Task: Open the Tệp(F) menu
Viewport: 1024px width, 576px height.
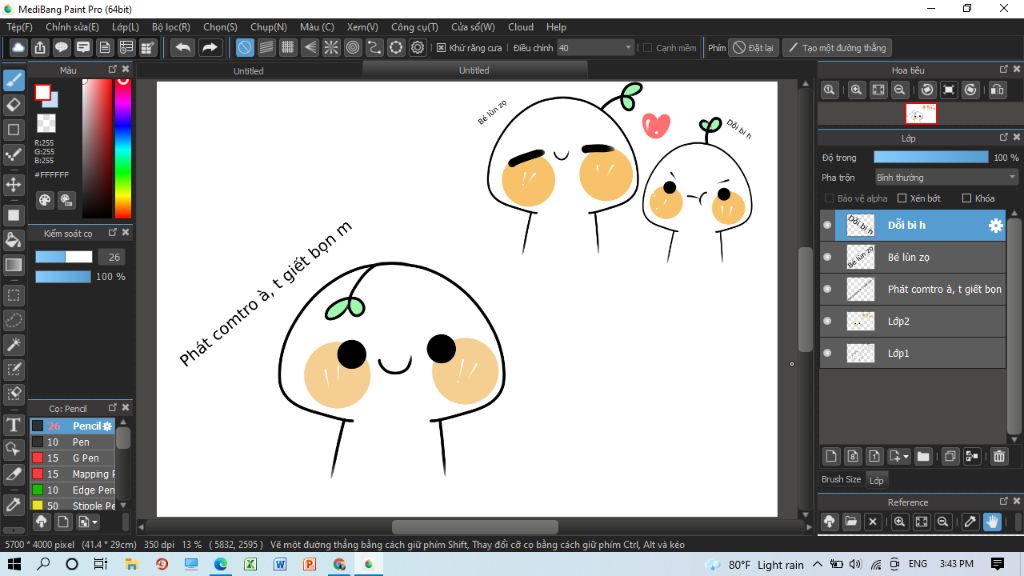Action: [x=20, y=27]
